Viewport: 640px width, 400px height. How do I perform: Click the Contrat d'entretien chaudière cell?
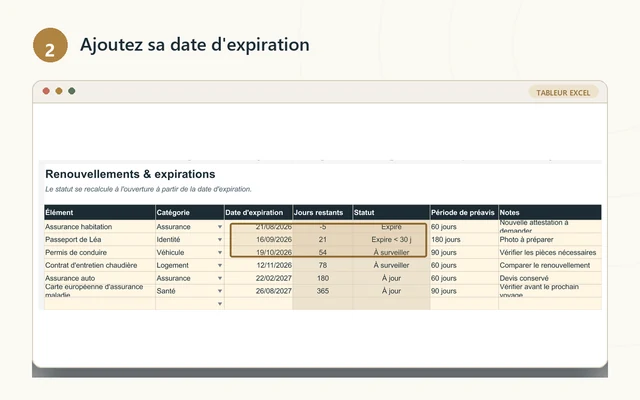(100, 265)
